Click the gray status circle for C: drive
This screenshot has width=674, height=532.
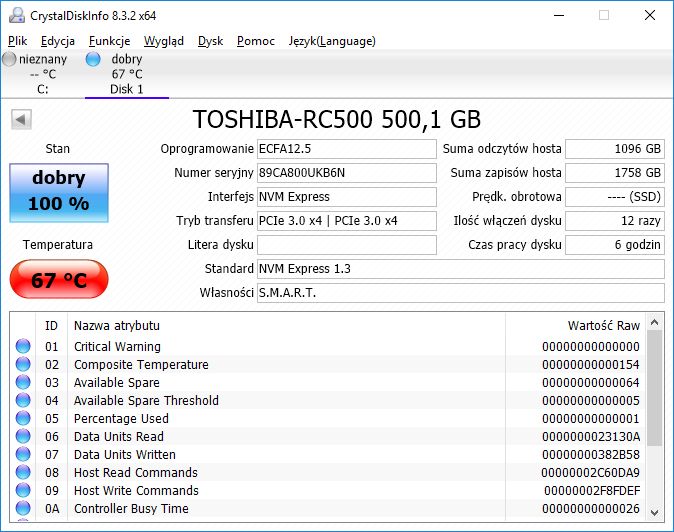[x=9, y=59]
